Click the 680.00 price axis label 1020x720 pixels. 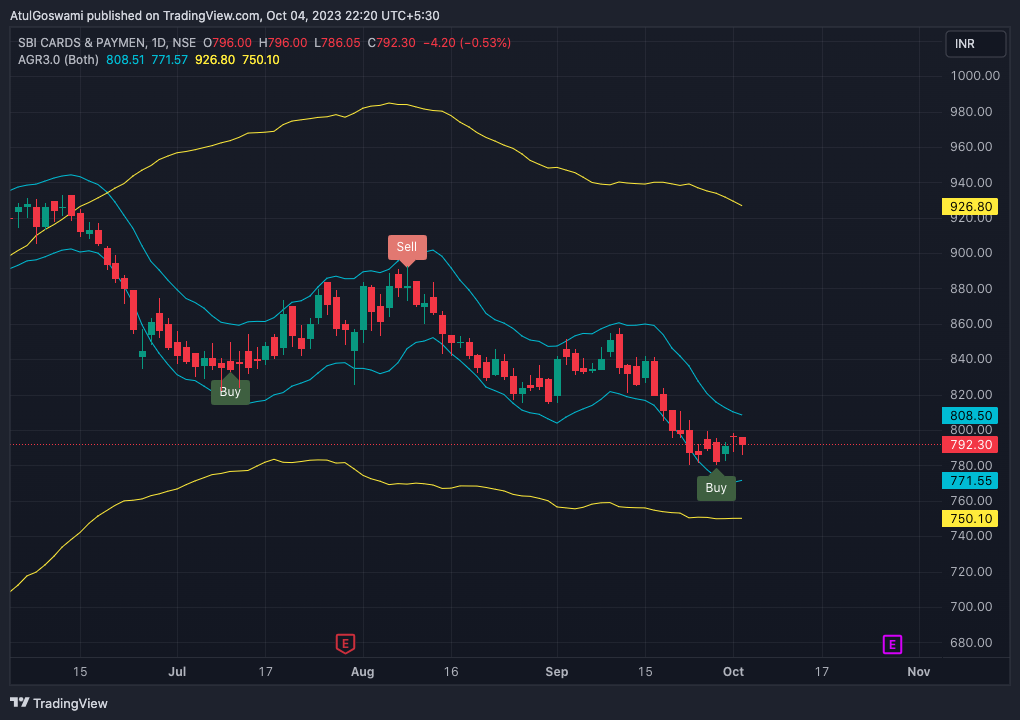(x=971, y=643)
